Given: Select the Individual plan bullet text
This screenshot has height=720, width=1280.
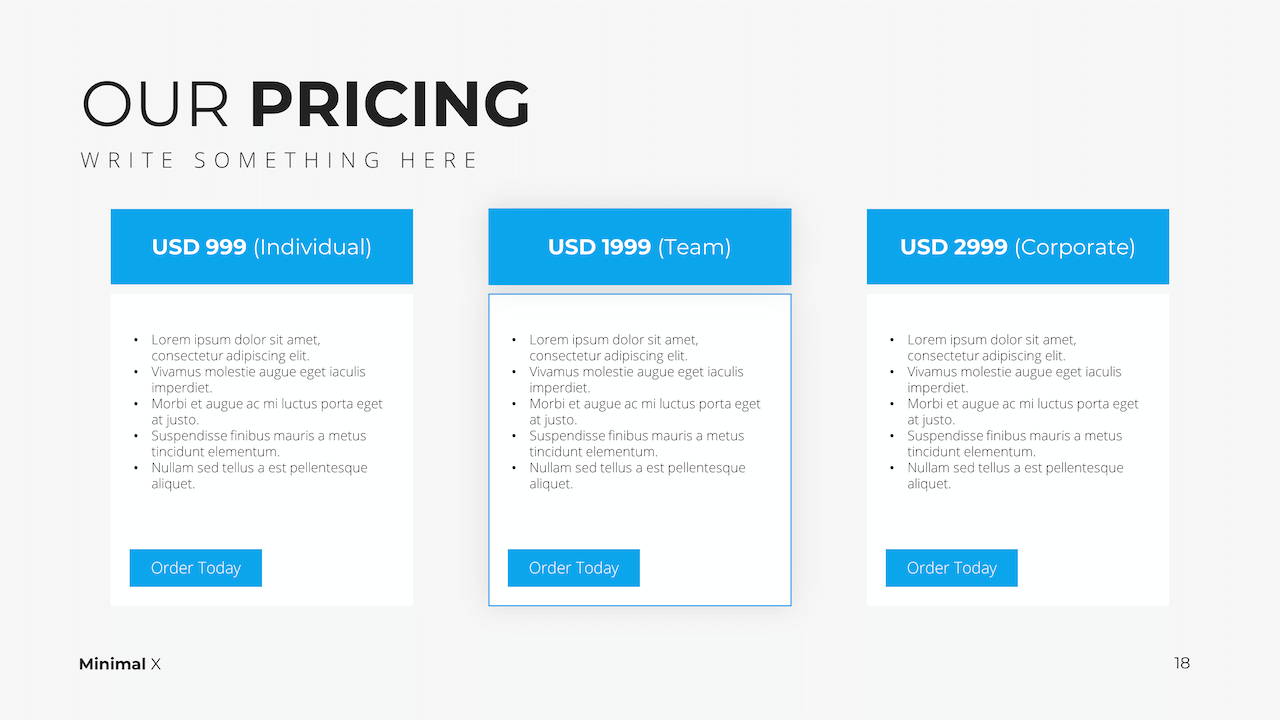Looking at the screenshot, I should point(259,412).
